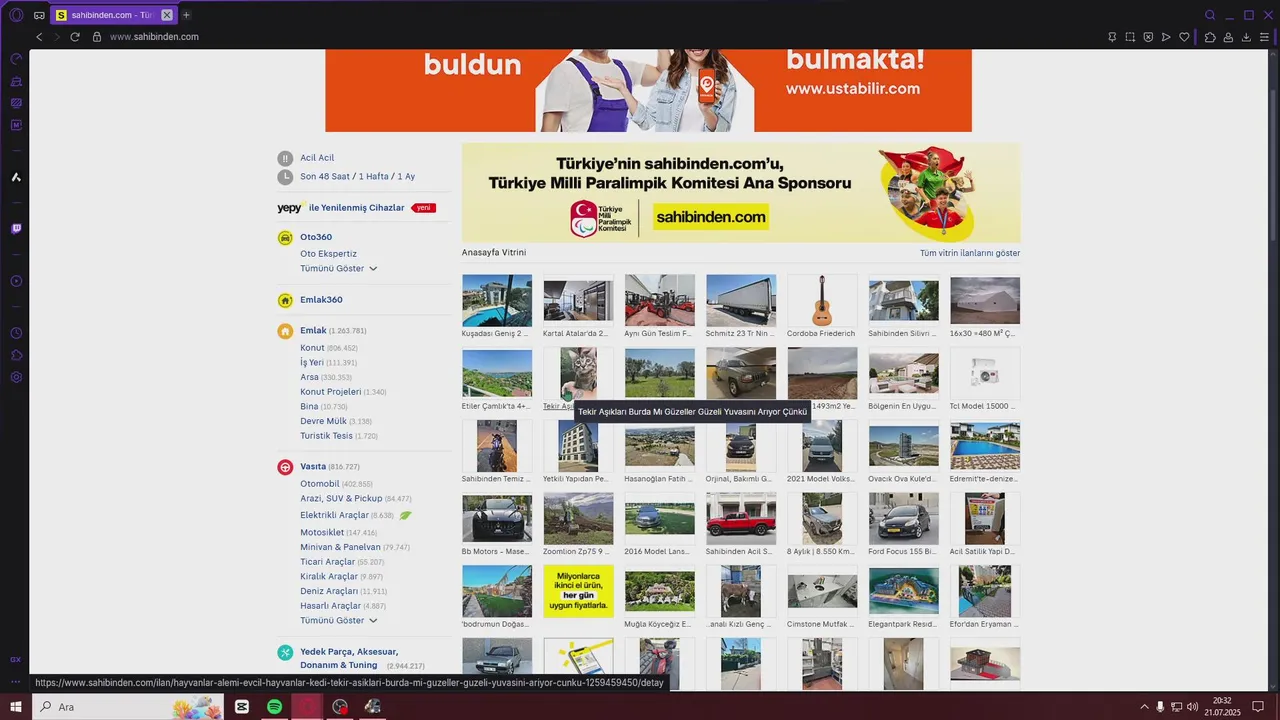Open a new tab with plus button
Image resolution: width=1280 pixels, height=720 pixels.
point(186,15)
